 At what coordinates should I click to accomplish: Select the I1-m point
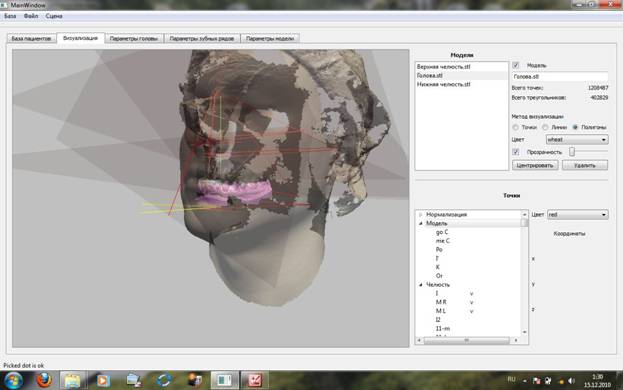tap(443, 328)
